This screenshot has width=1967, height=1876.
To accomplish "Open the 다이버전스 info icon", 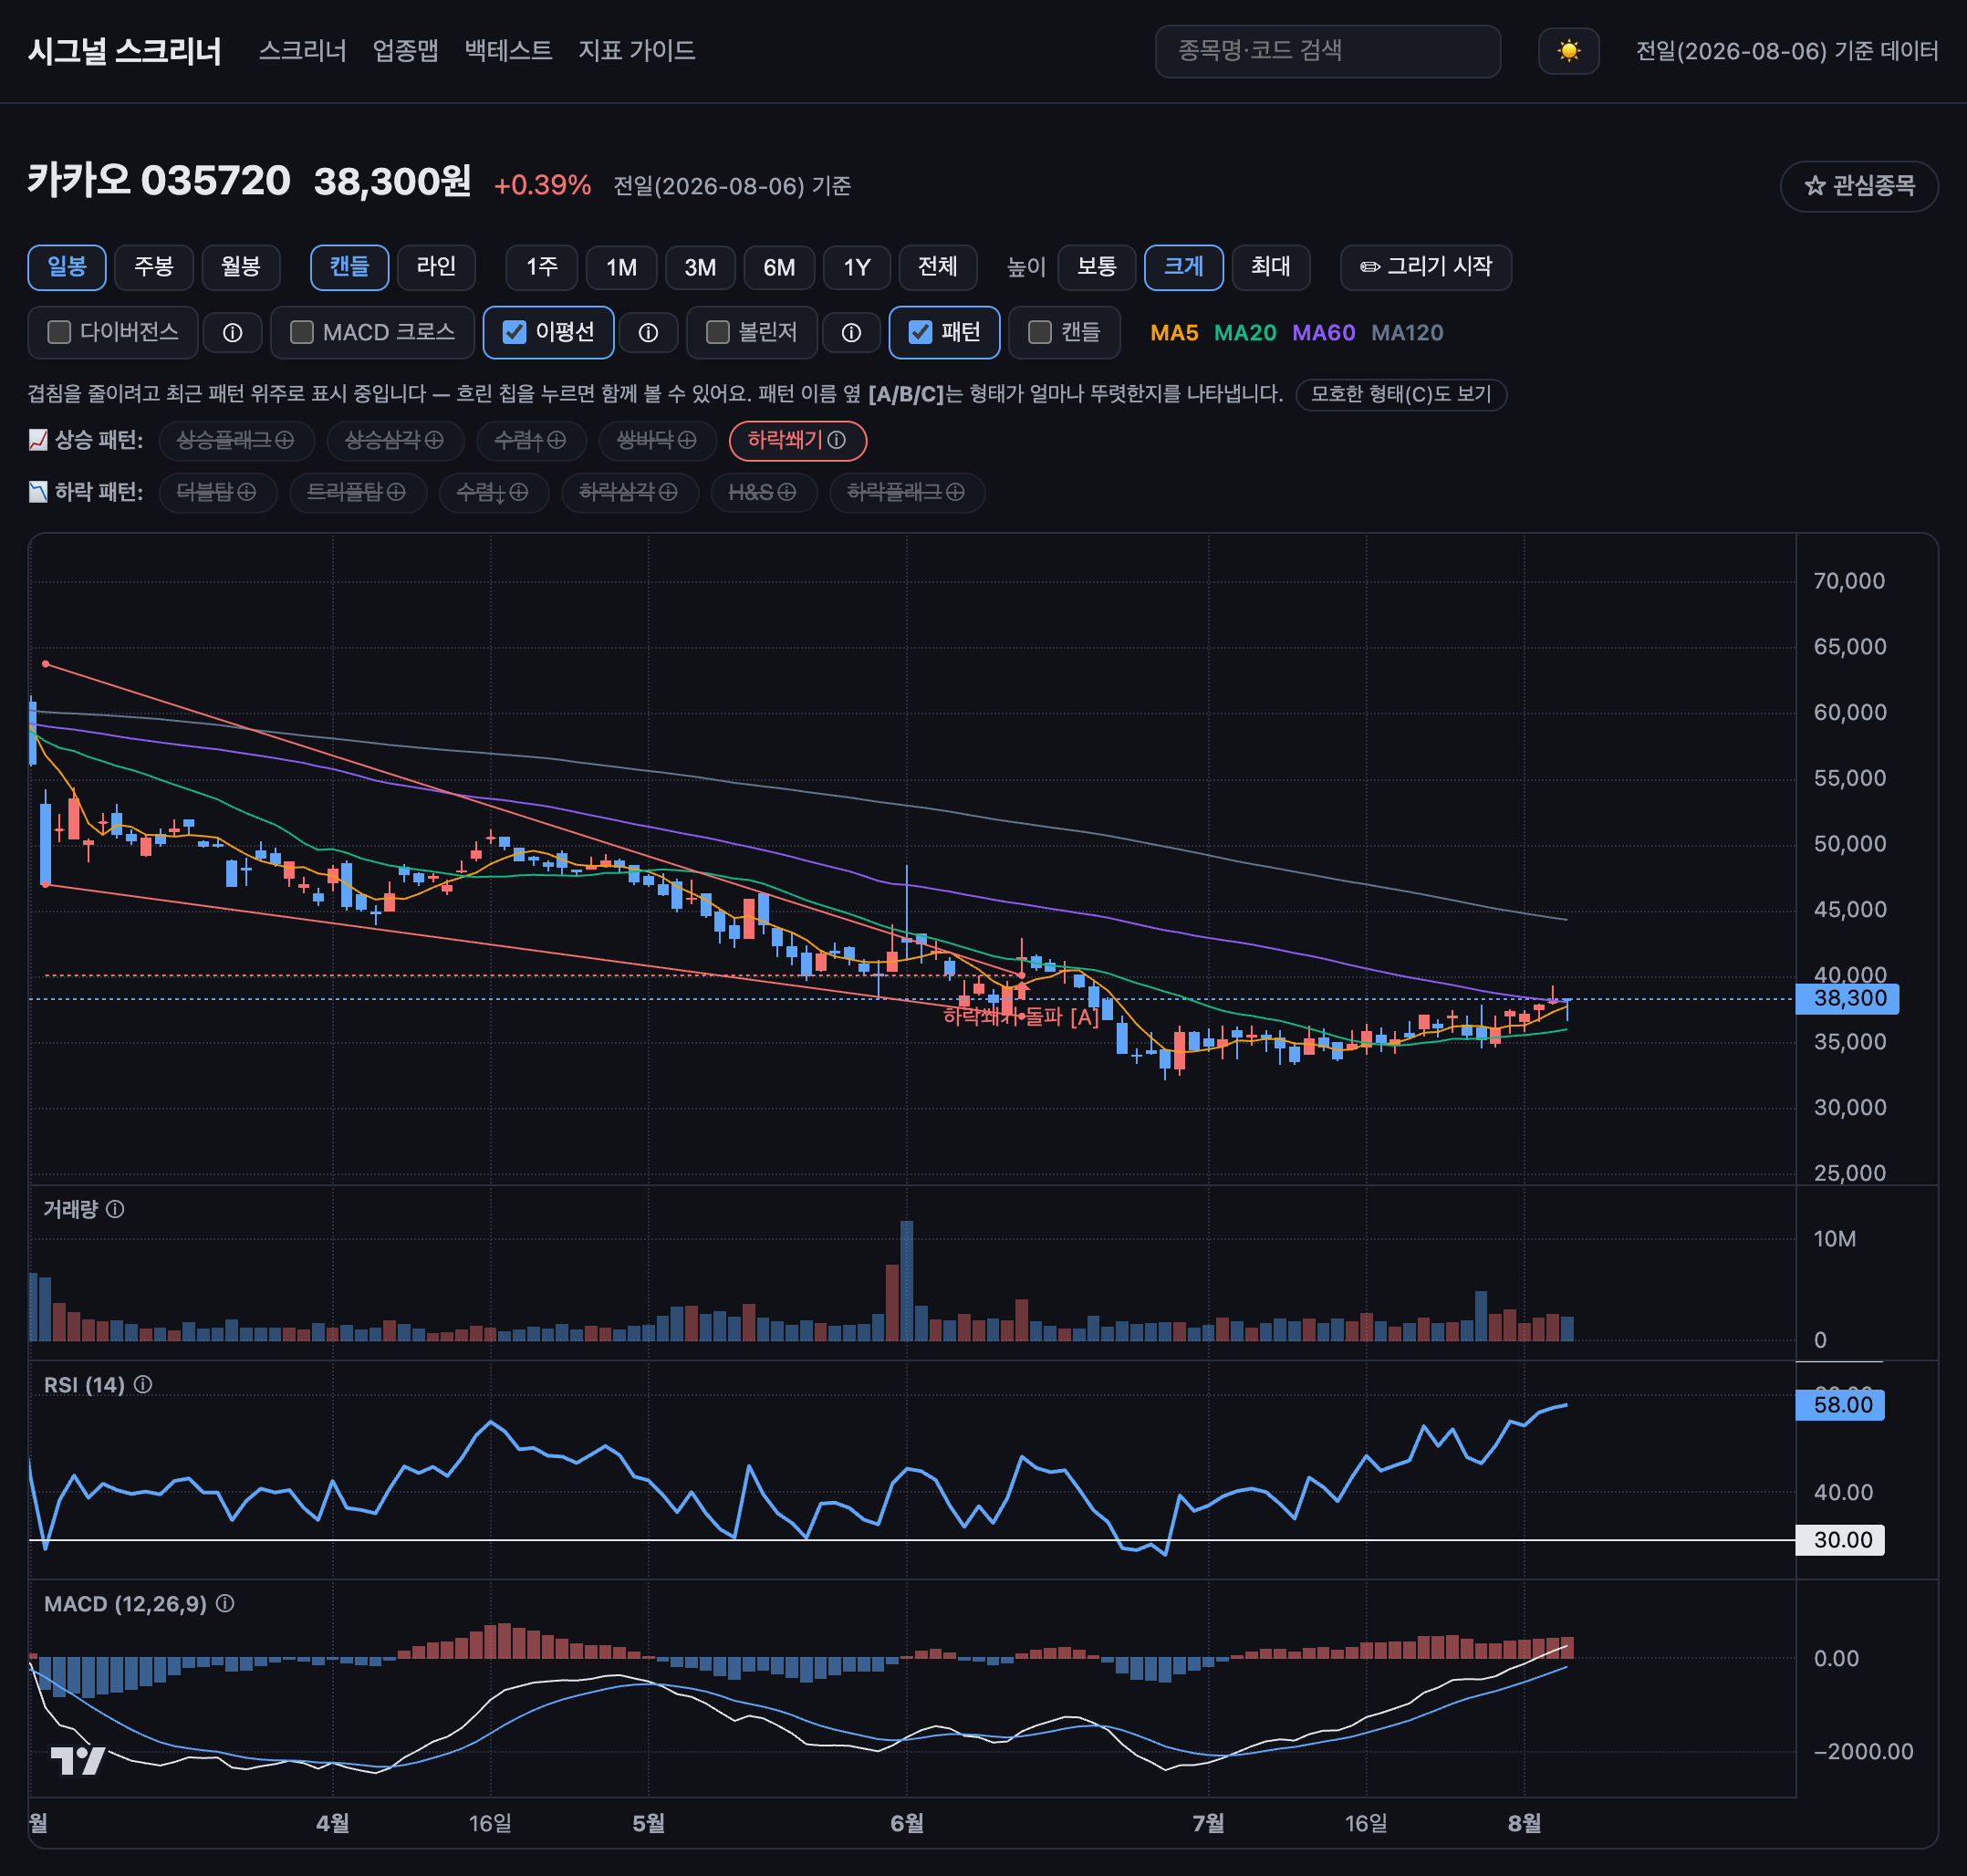I will (x=232, y=333).
